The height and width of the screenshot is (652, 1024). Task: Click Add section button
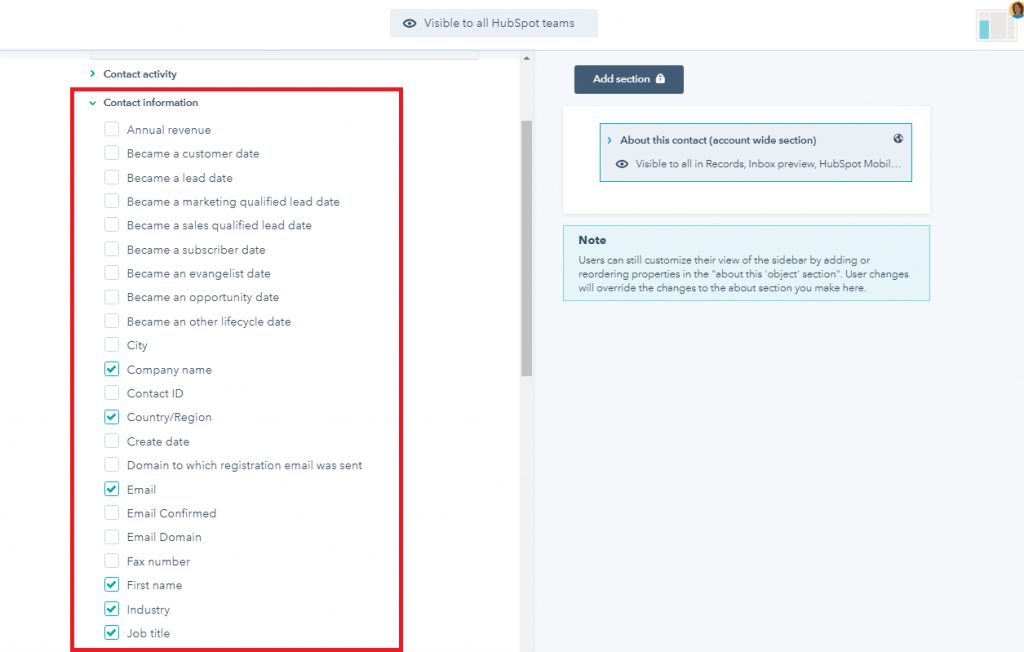point(629,79)
